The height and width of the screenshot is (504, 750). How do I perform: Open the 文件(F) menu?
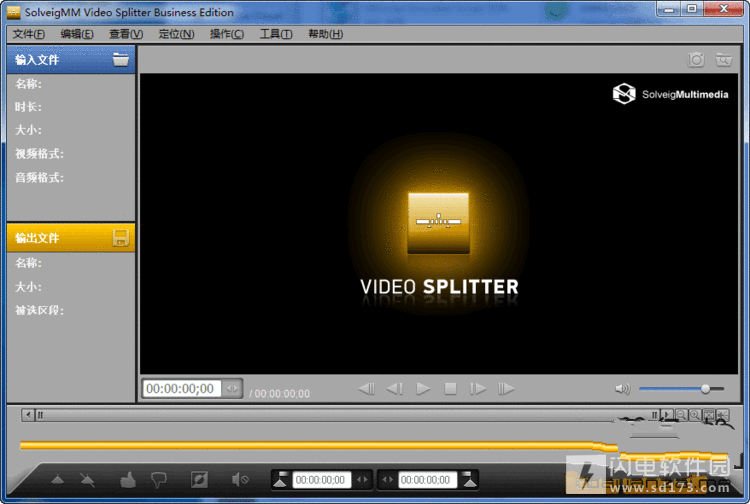29,34
